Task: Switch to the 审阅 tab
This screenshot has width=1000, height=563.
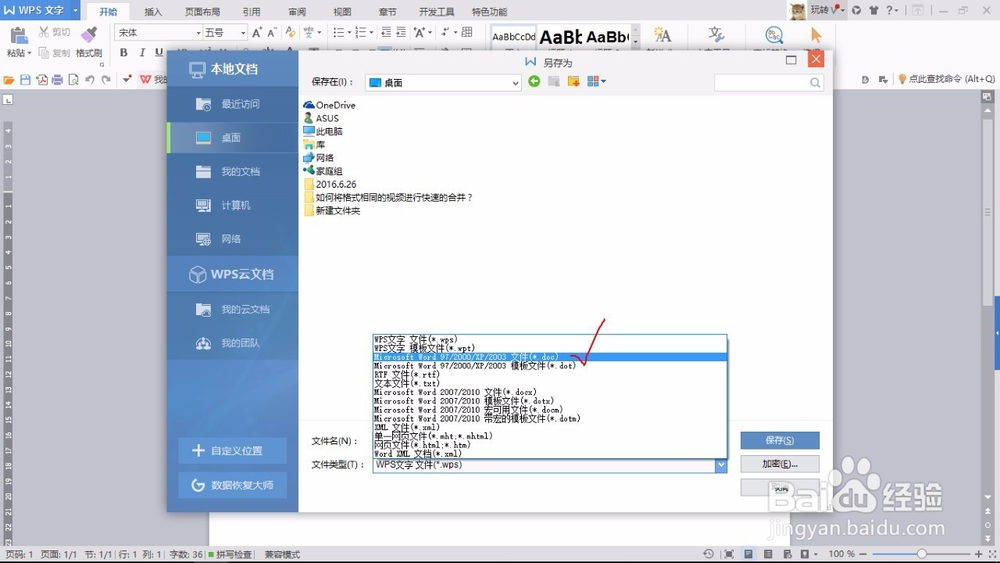Action: [x=297, y=11]
